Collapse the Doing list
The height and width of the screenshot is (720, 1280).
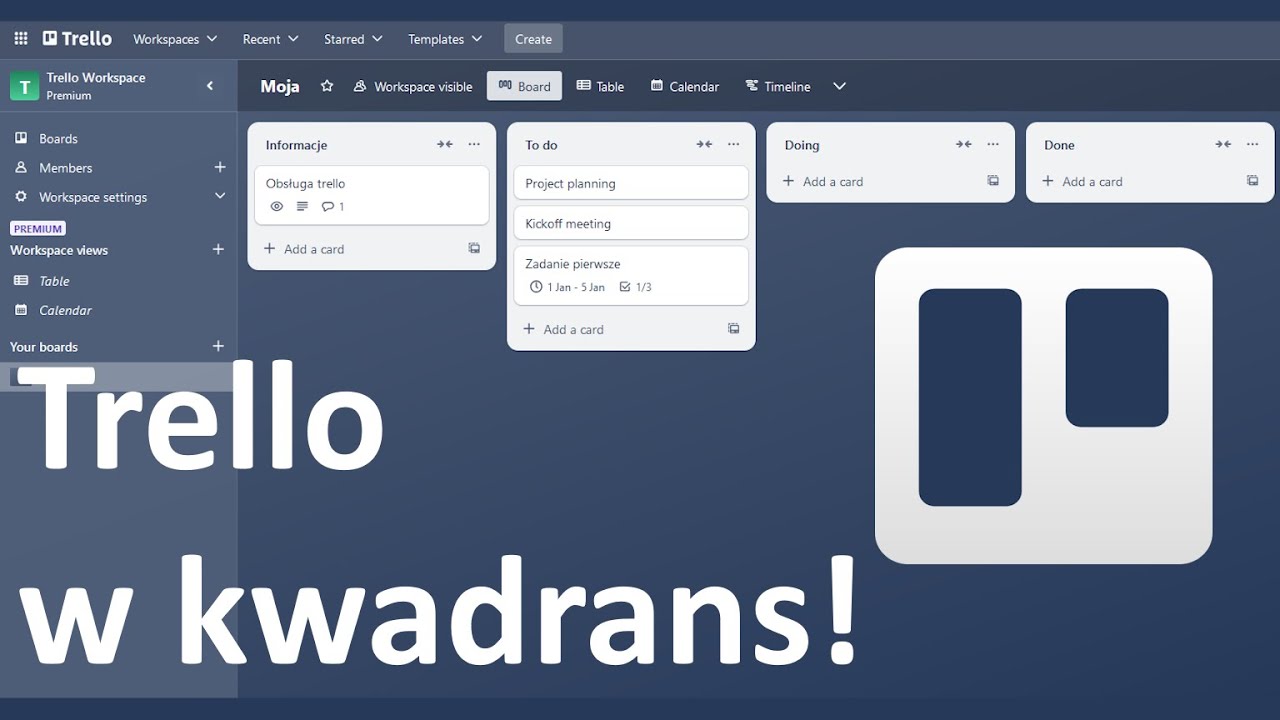click(963, 144)
